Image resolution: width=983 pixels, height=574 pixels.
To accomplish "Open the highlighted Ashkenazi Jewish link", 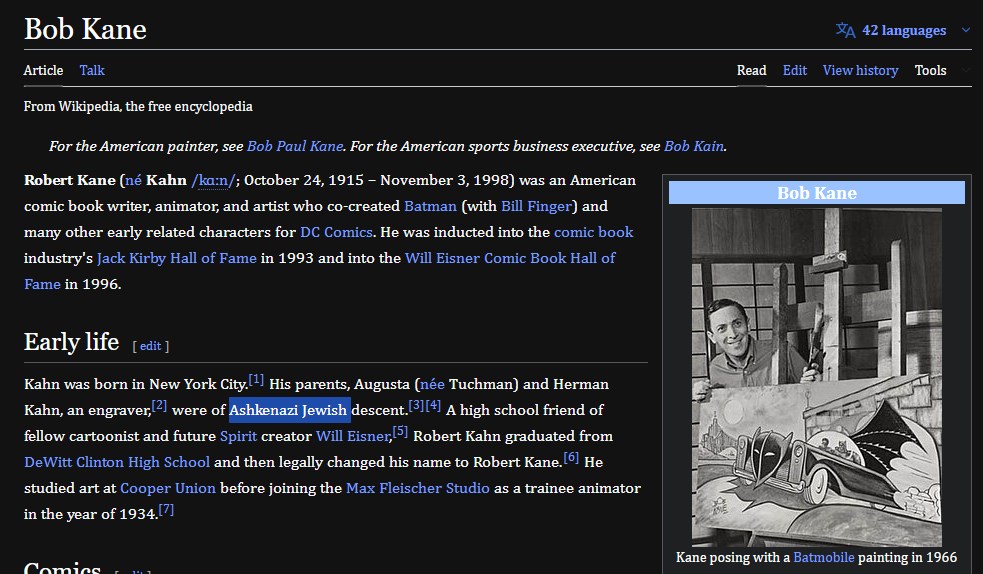I will pyautogui.click(x=288, y=410).
